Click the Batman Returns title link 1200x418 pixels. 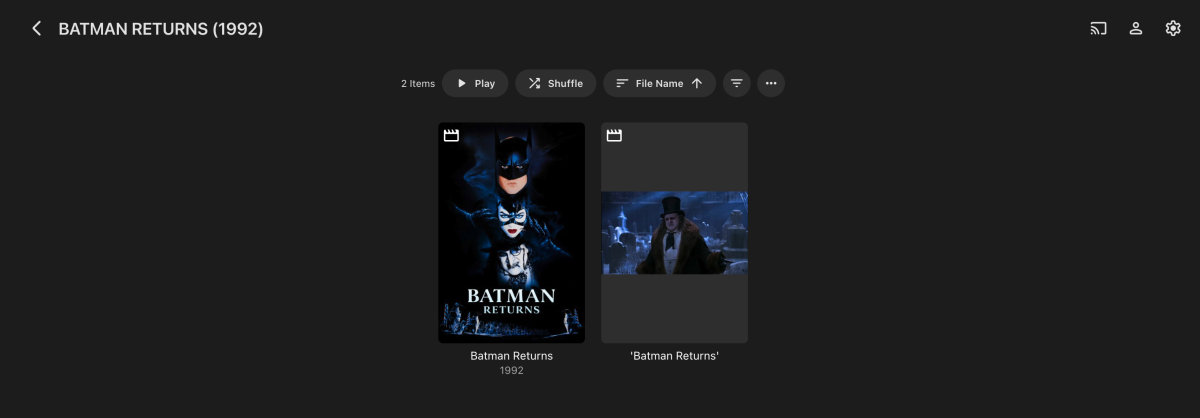pyautogui.click(x=511, y=356)
